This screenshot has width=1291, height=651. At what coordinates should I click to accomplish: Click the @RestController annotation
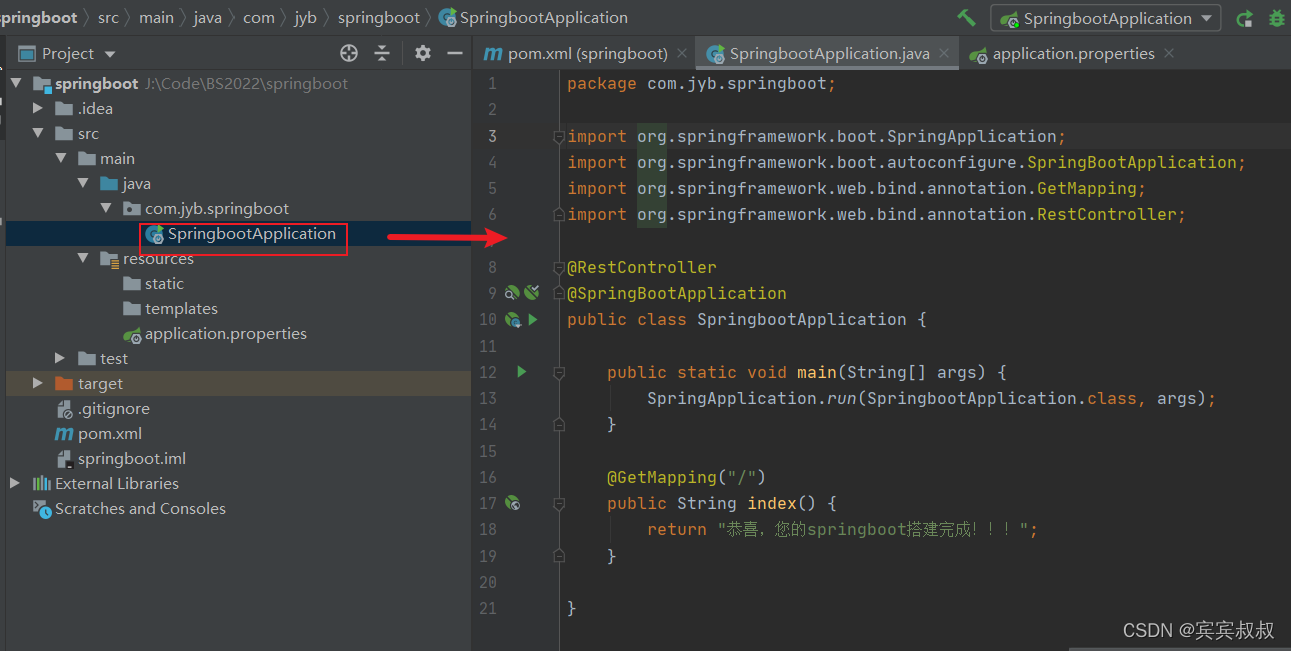[x=642, y=268]
